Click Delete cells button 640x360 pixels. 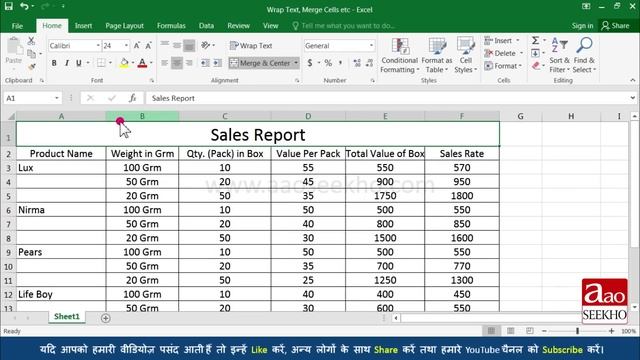coord(504,53)
